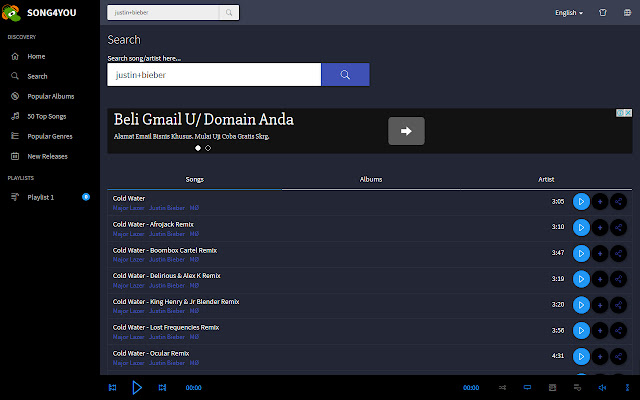640x400 pixels.
Task: Open 50 Top Songs
Action: (47, 116)
